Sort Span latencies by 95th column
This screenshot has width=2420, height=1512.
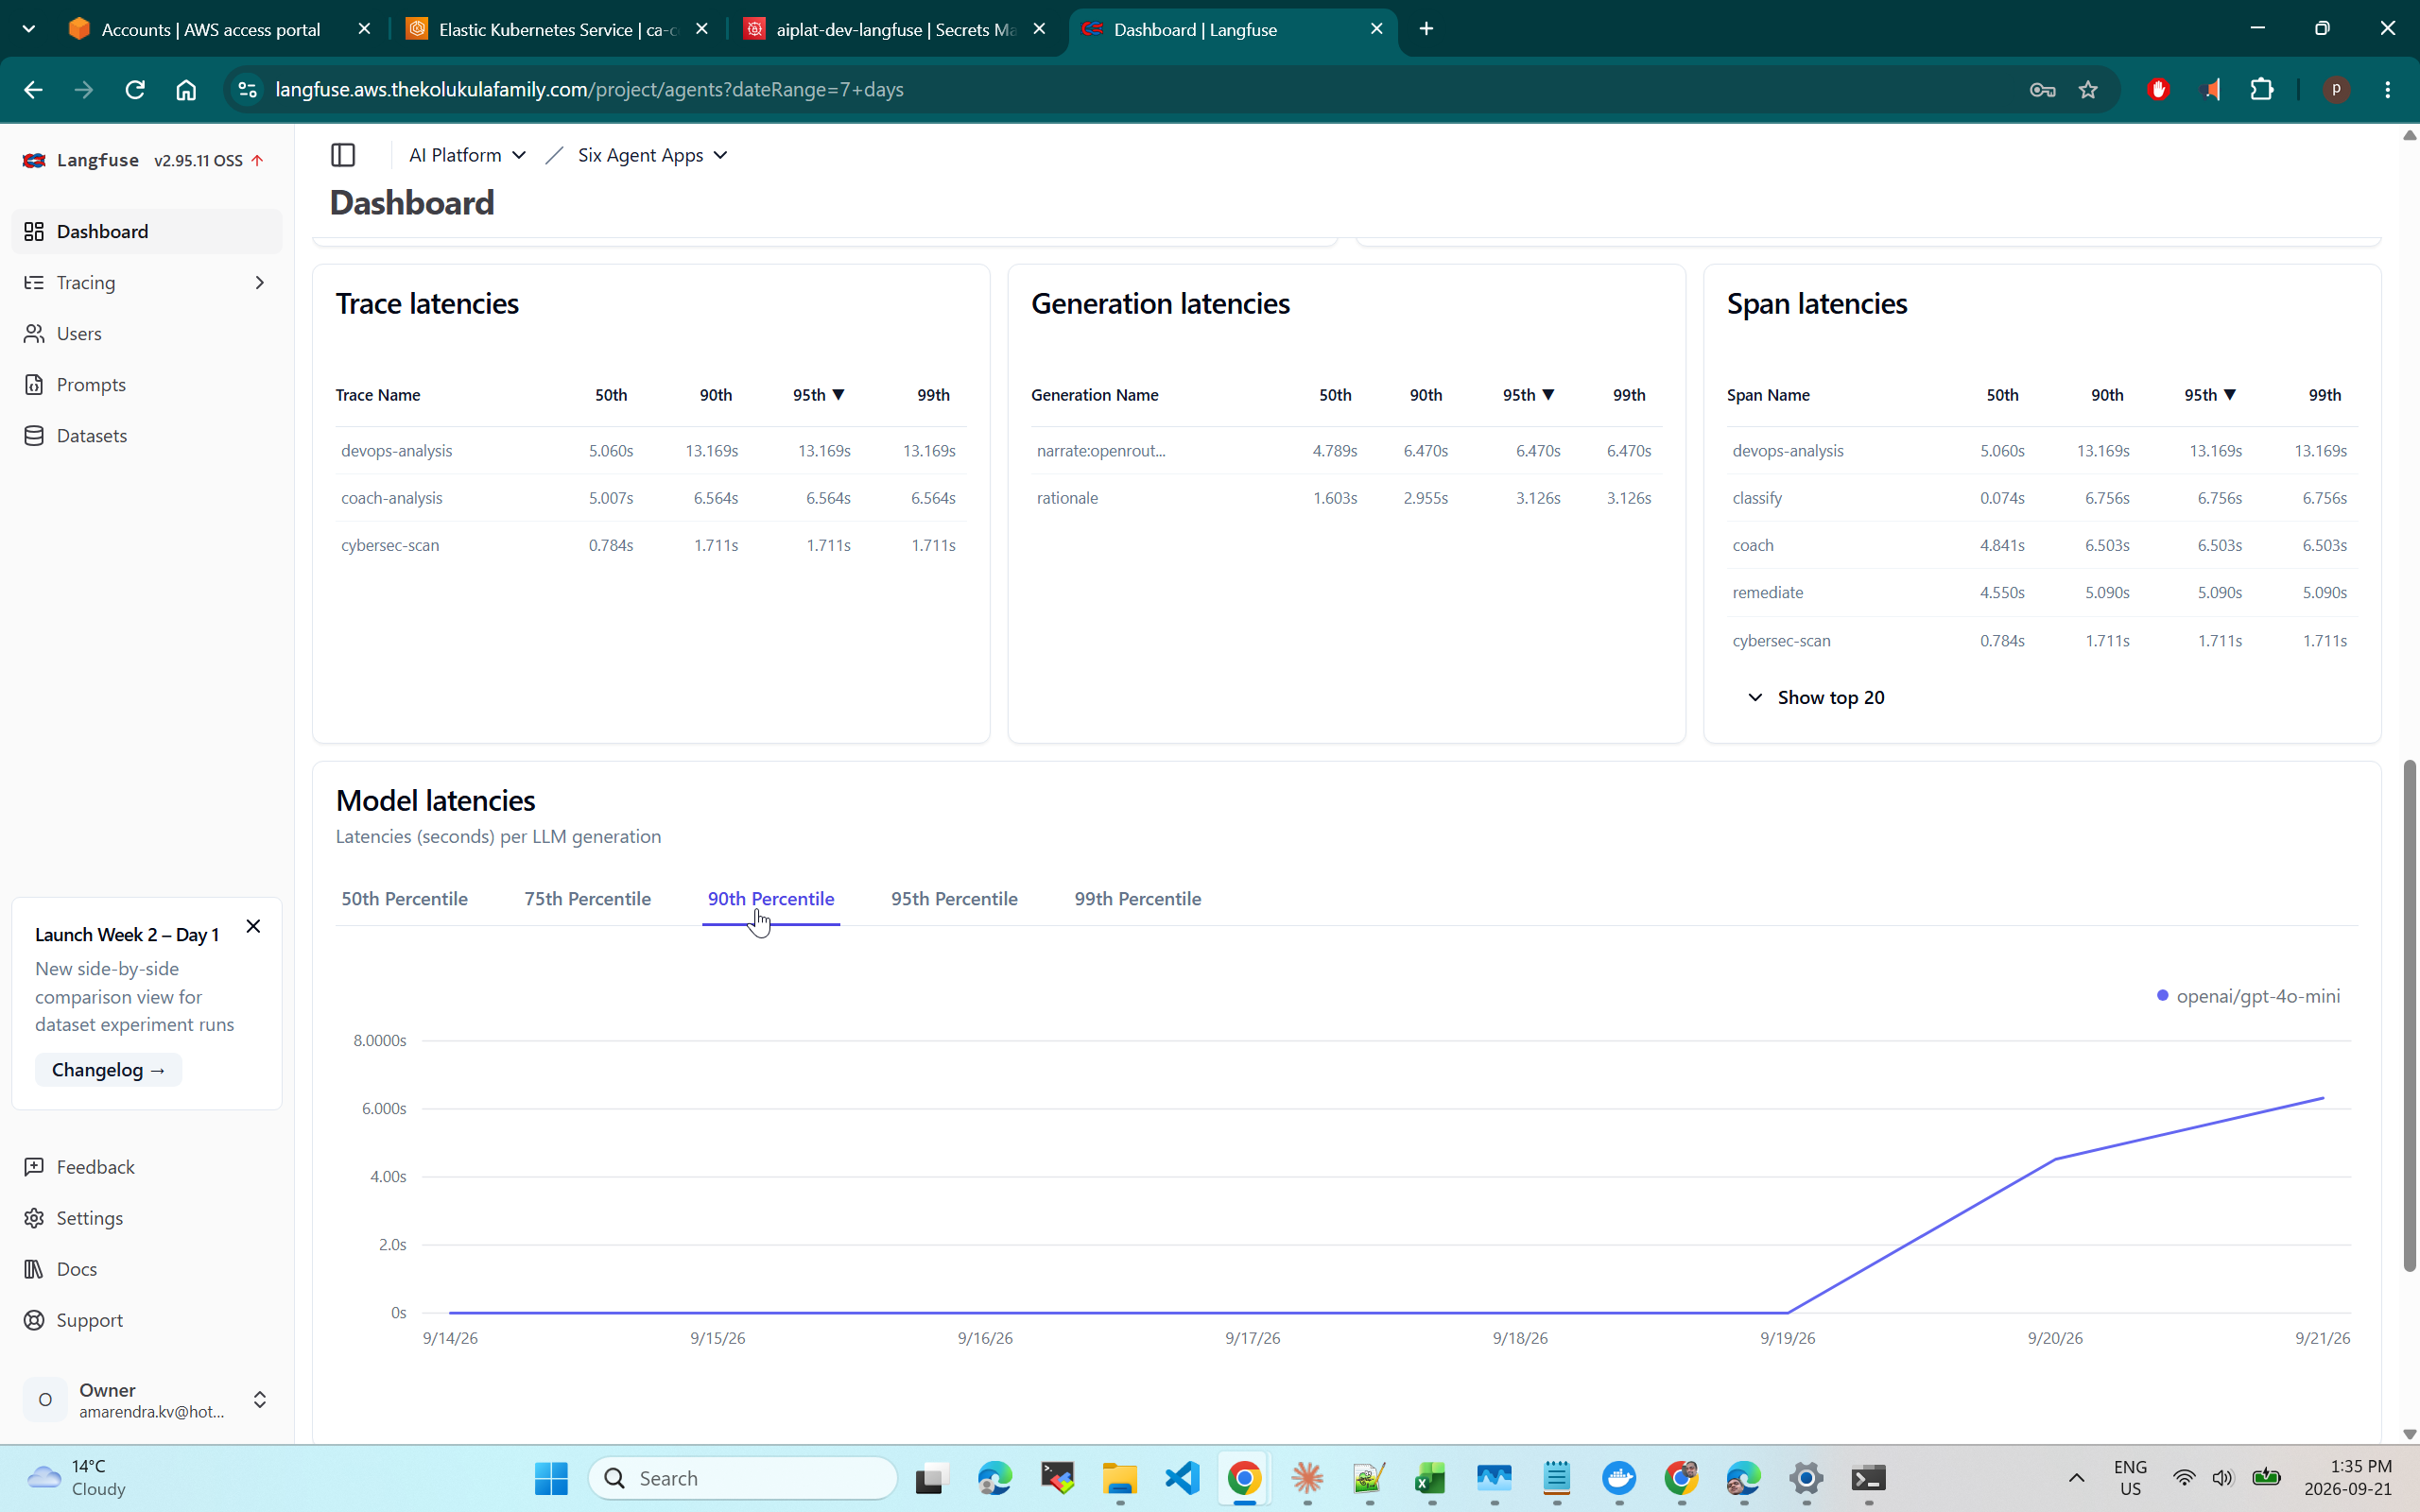tap(2210, 395)
